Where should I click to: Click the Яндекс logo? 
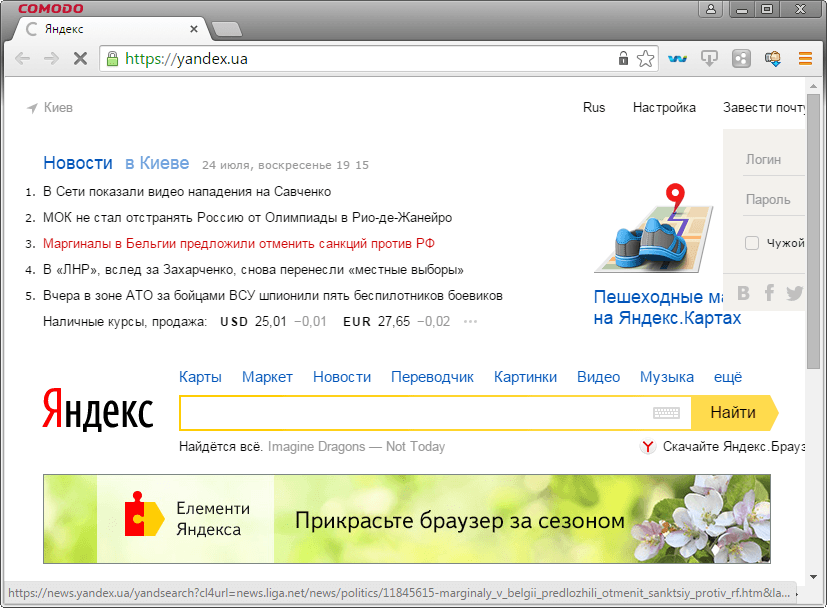pyautogui.click(x=98, y=409)
